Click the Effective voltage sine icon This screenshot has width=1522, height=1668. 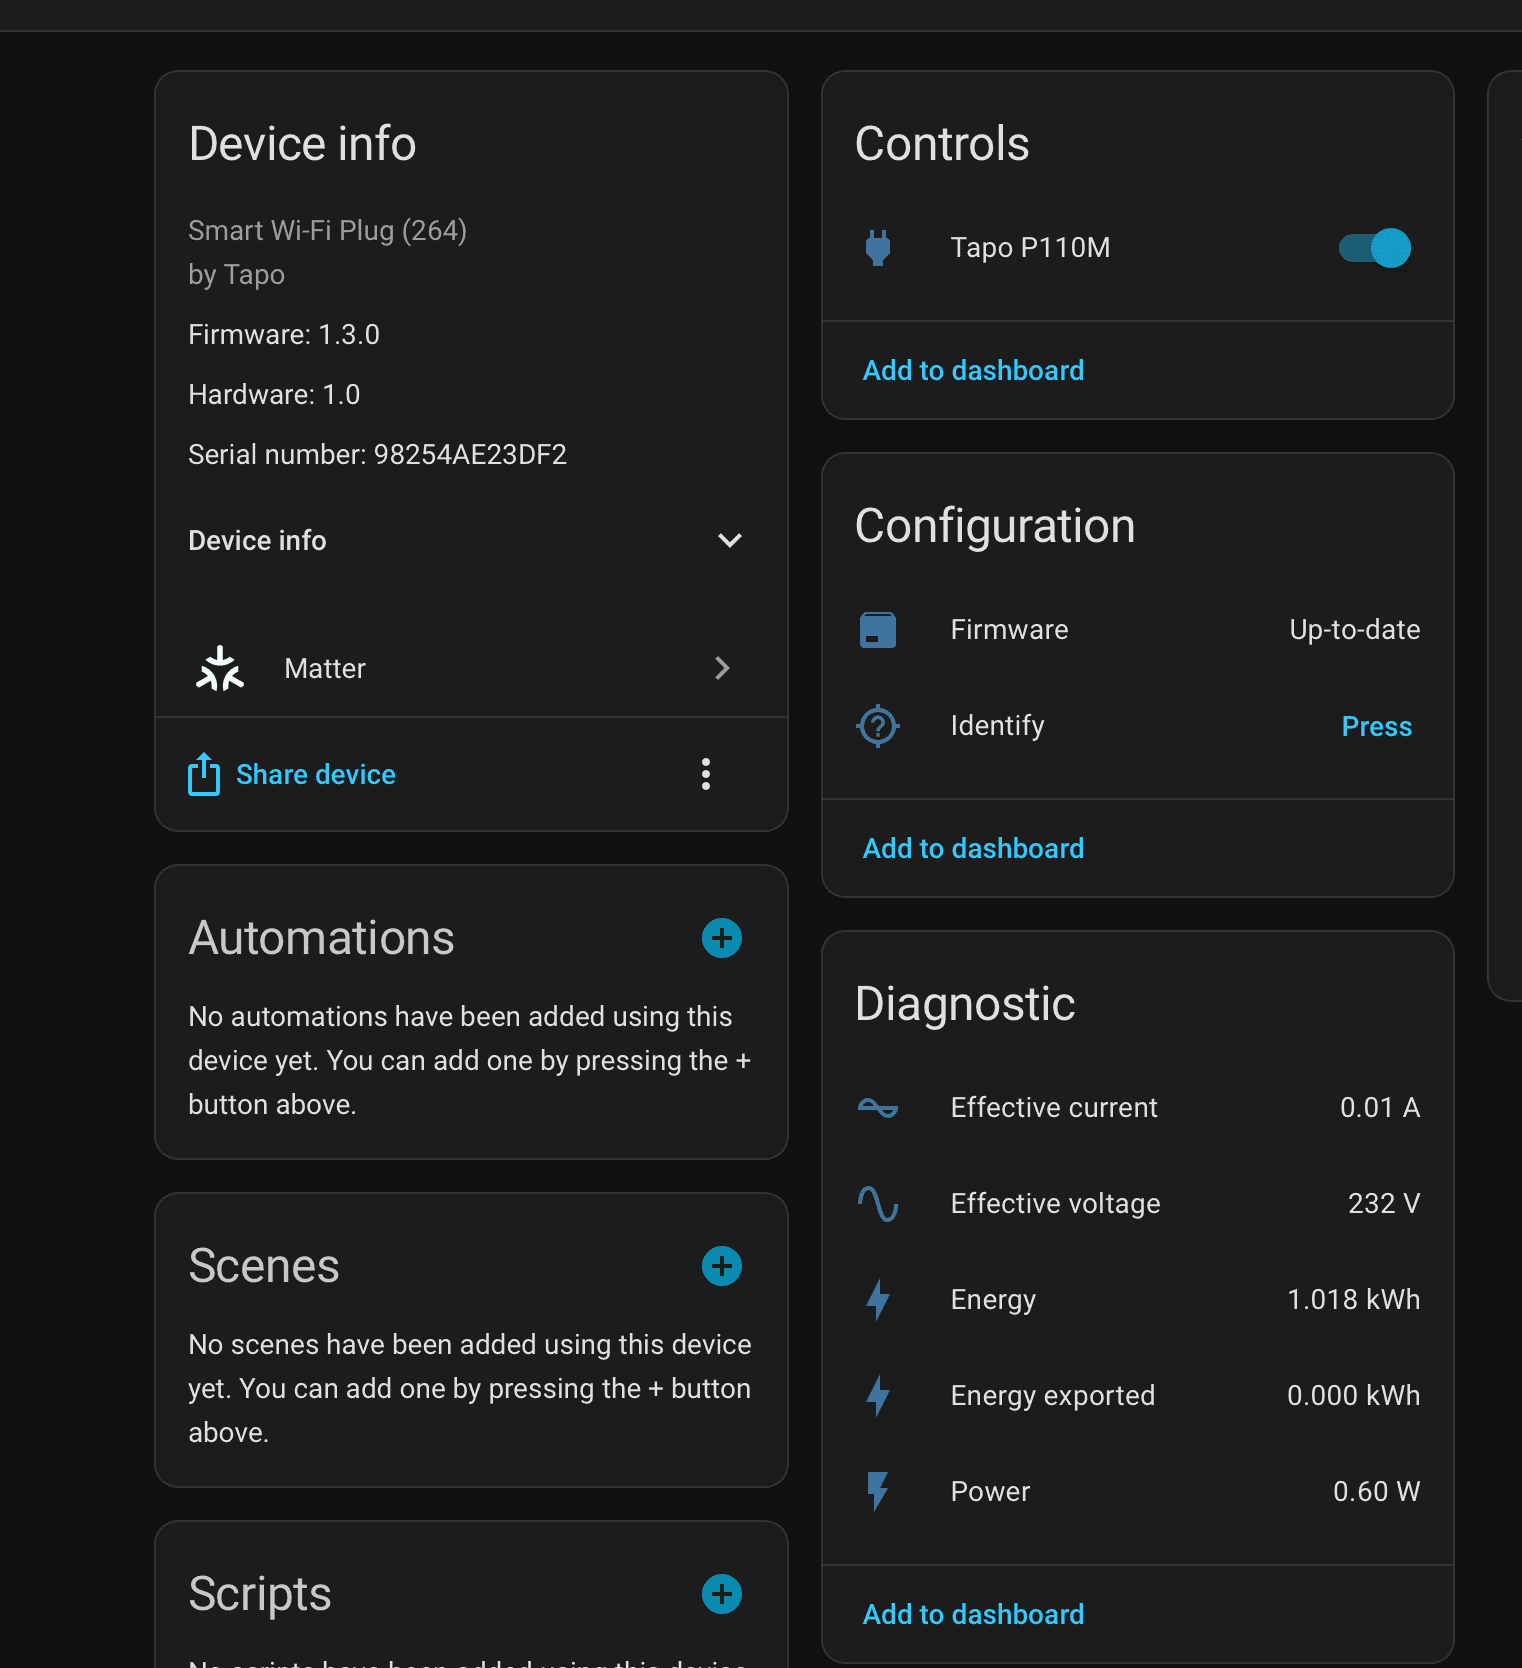[878, 1204]
